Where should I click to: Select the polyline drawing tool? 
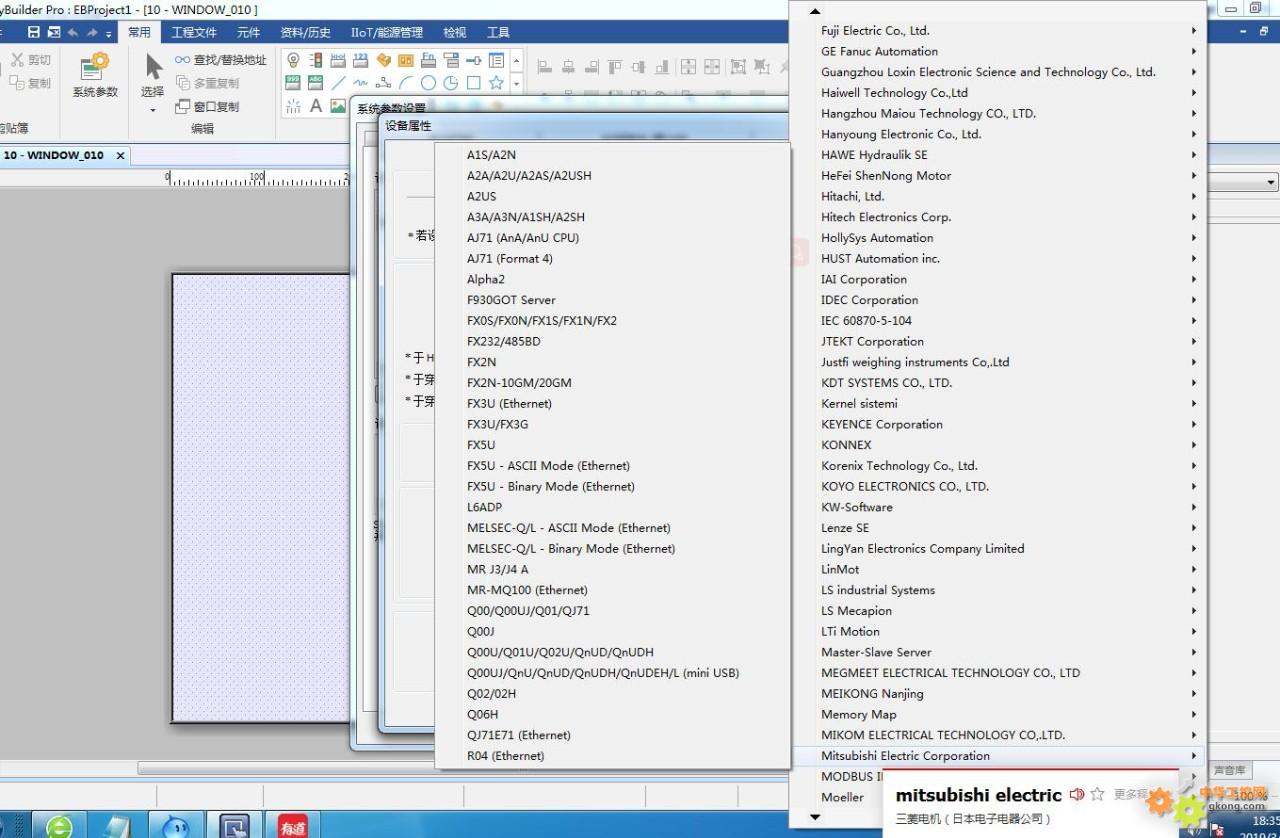click(384, 83)
